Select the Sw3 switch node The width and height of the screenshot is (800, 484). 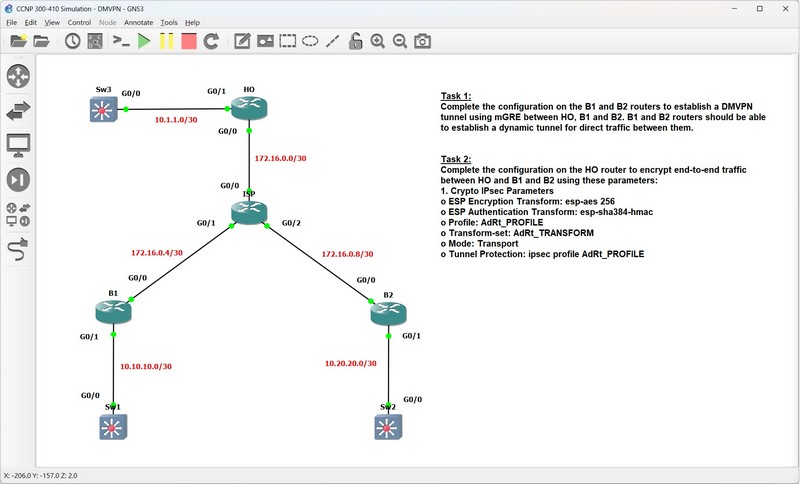point(104,109)
